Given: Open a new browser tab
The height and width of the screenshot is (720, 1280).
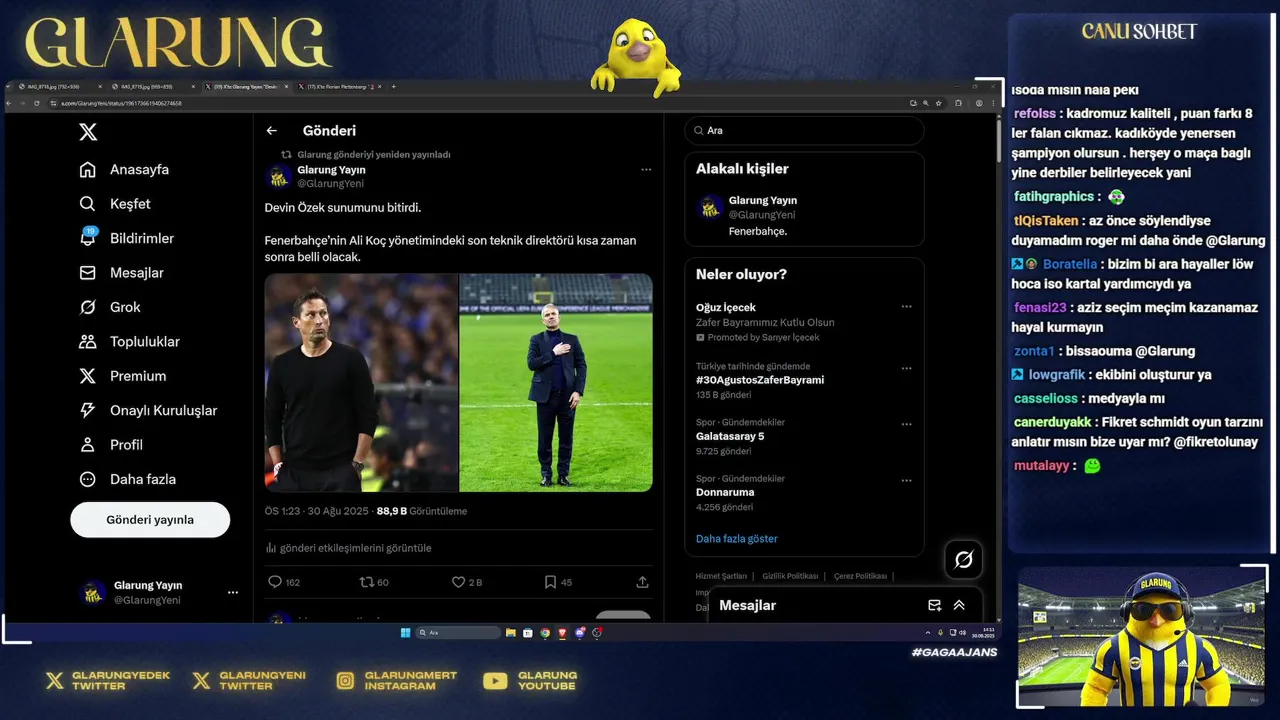Looking at the screenshot, I should tap(393, 87).
